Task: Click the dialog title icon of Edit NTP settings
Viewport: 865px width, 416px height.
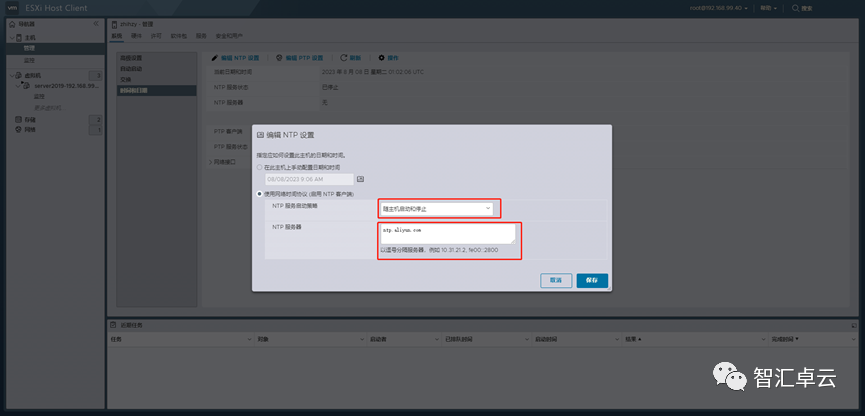Action: pyautogui.click(x=261, y=135)
